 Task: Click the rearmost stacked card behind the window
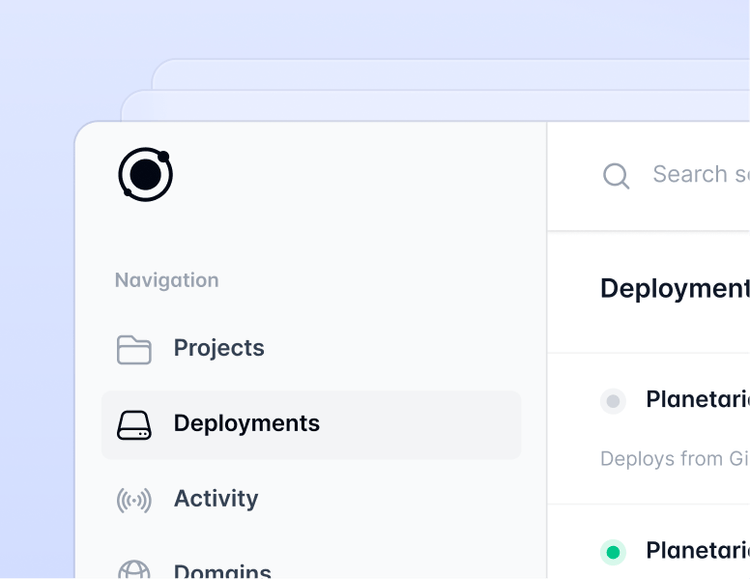point(450,72)
